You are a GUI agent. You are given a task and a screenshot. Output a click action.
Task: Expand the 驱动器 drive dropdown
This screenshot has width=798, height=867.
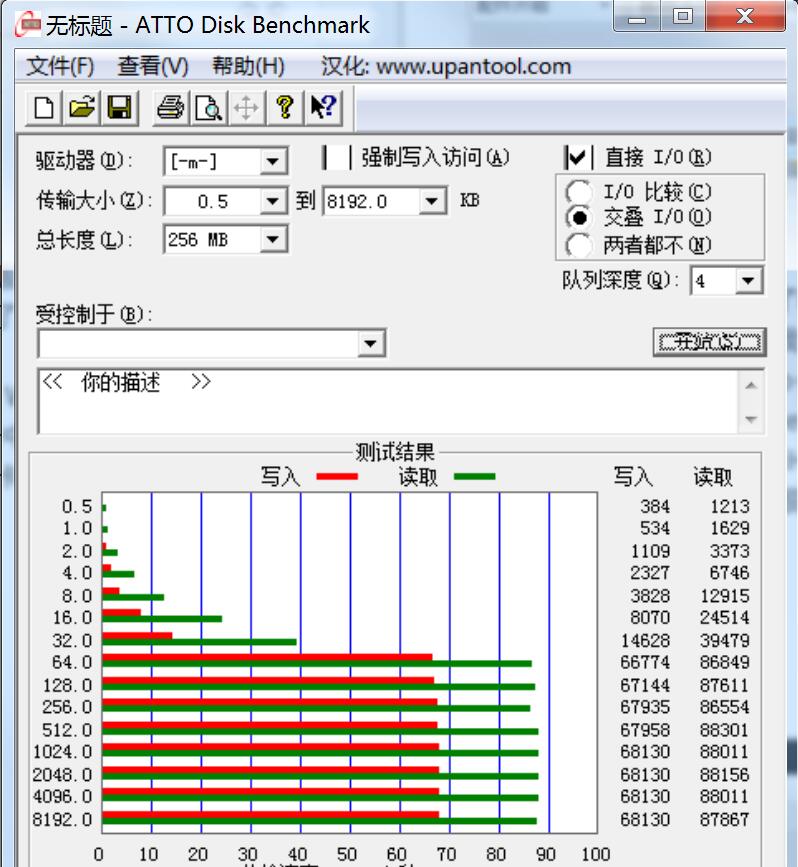273,162
